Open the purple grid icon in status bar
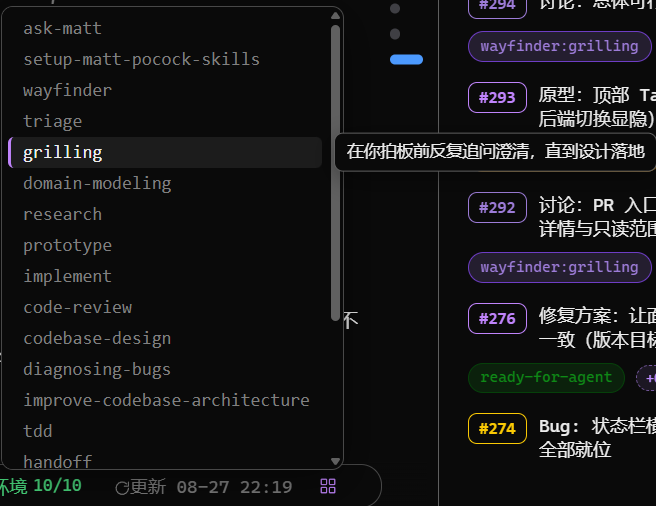 click(328, 486)
